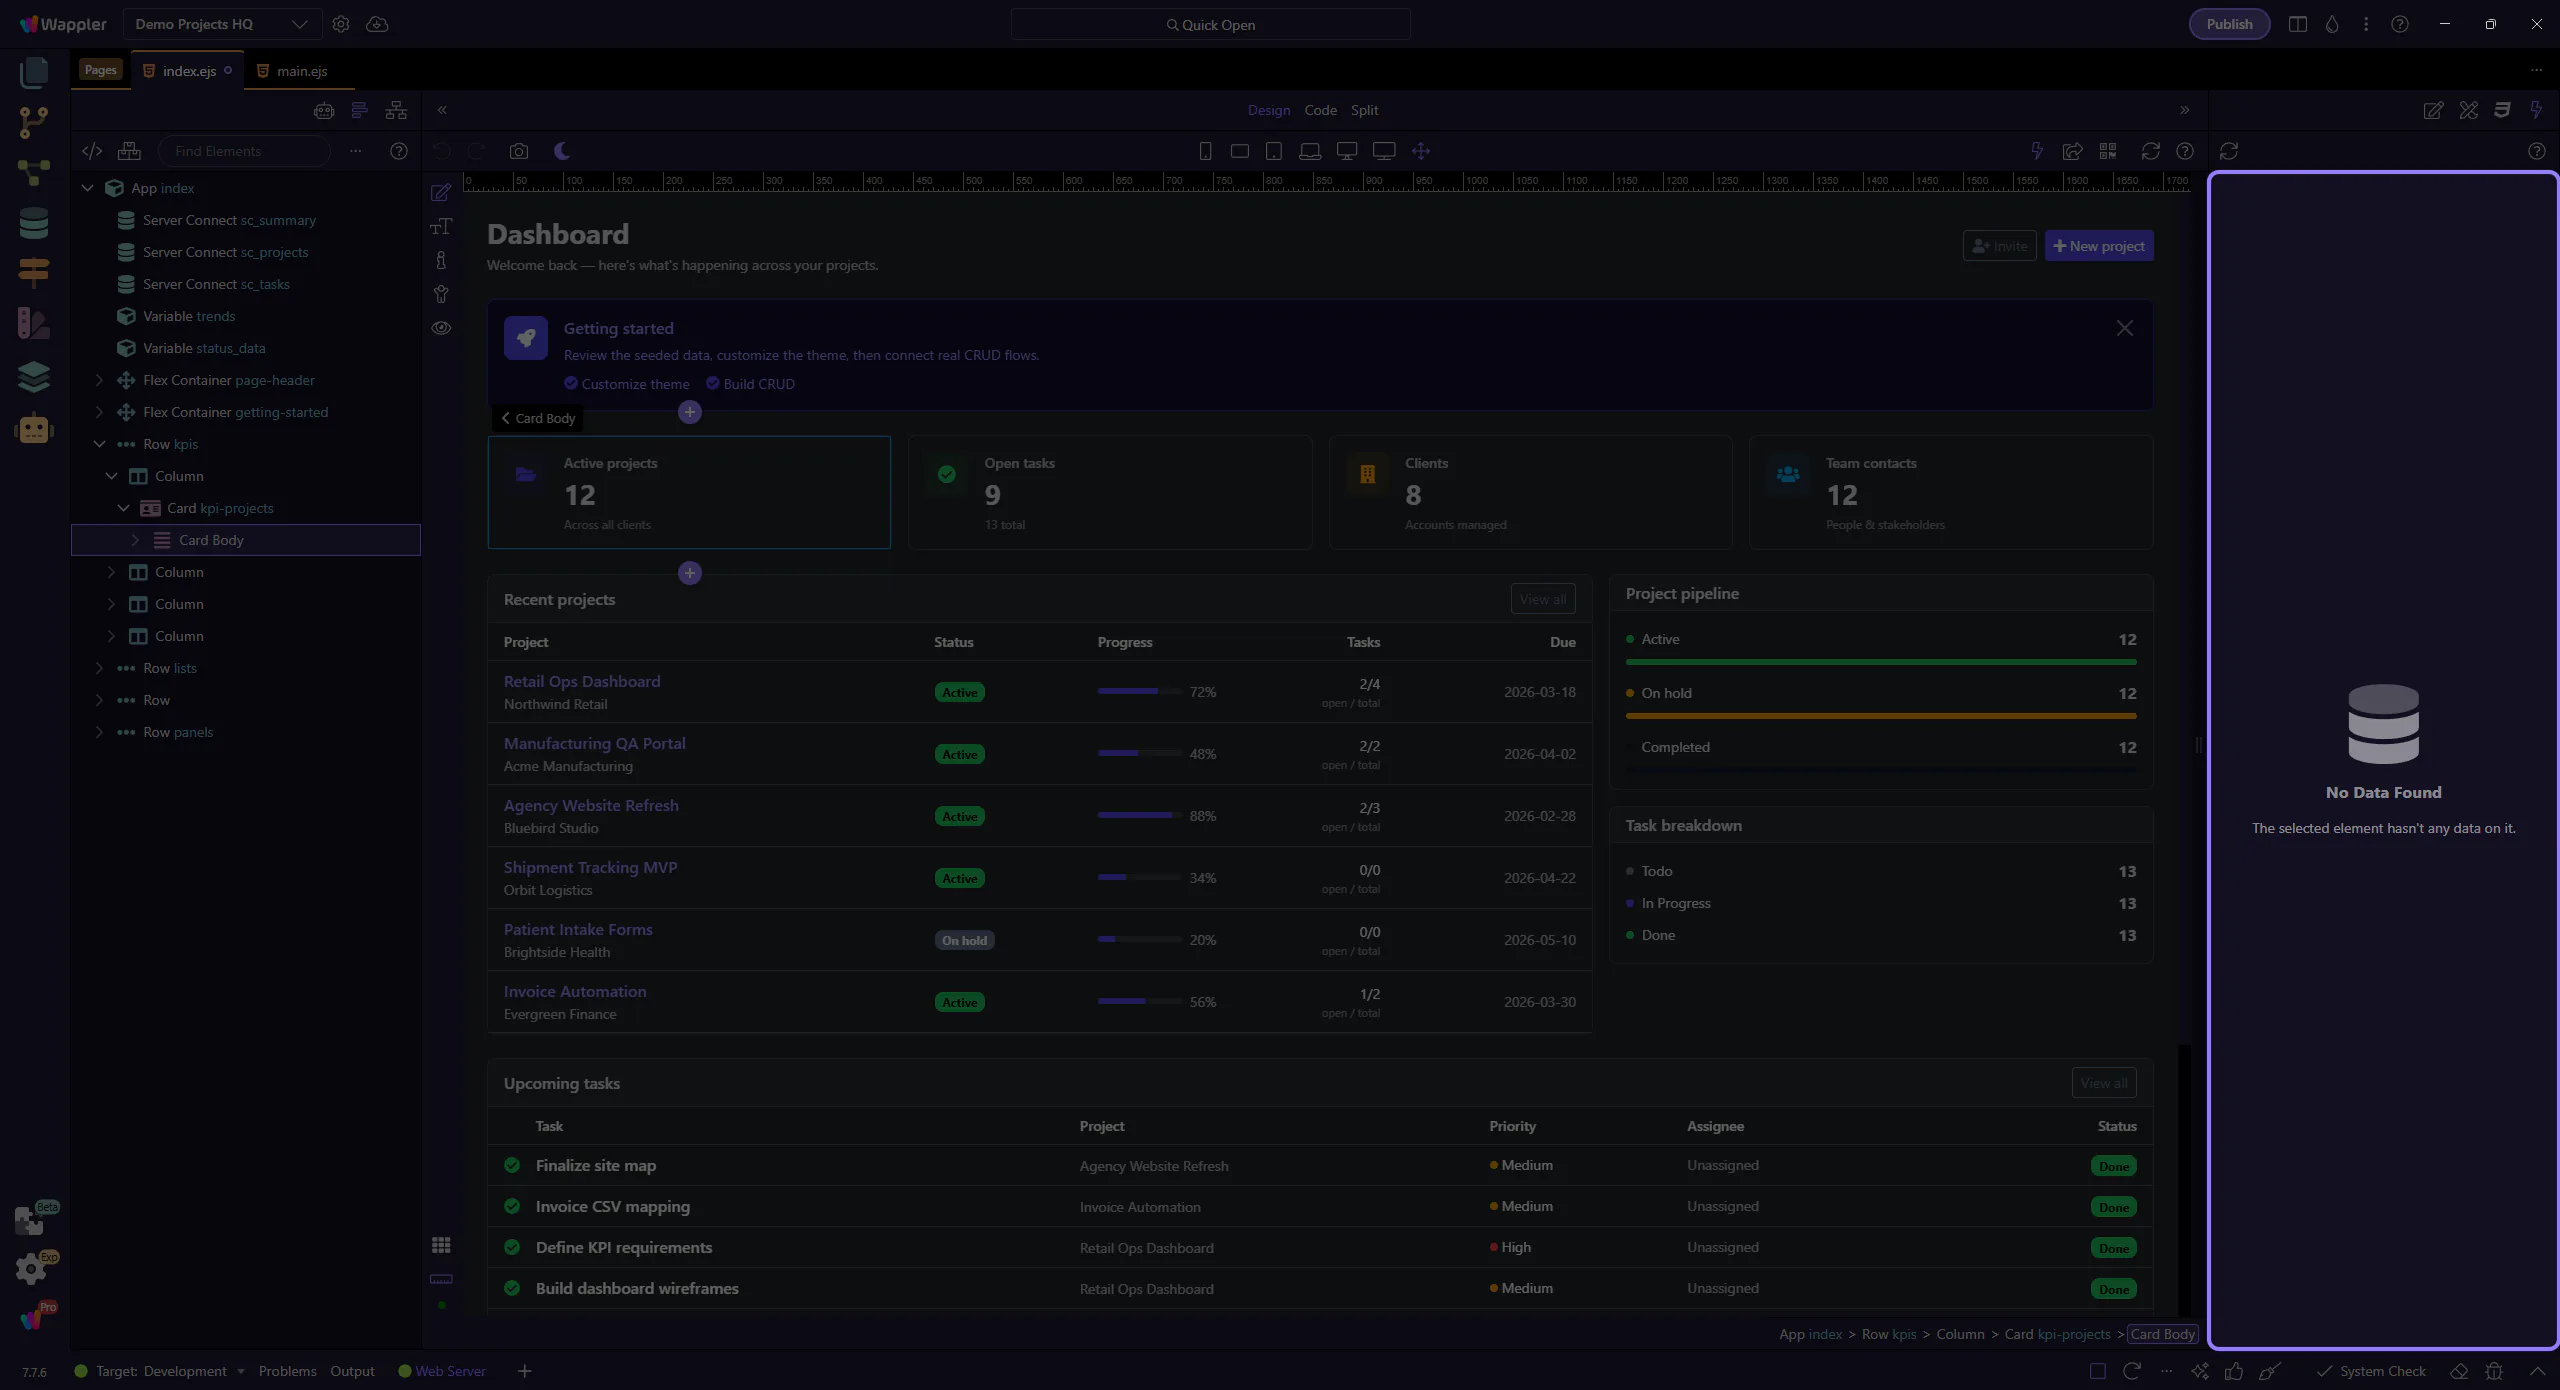This screenshot has width=2560, height=1390.
Task: Open the code view brackets icon
Action: (x=92, y=151)
